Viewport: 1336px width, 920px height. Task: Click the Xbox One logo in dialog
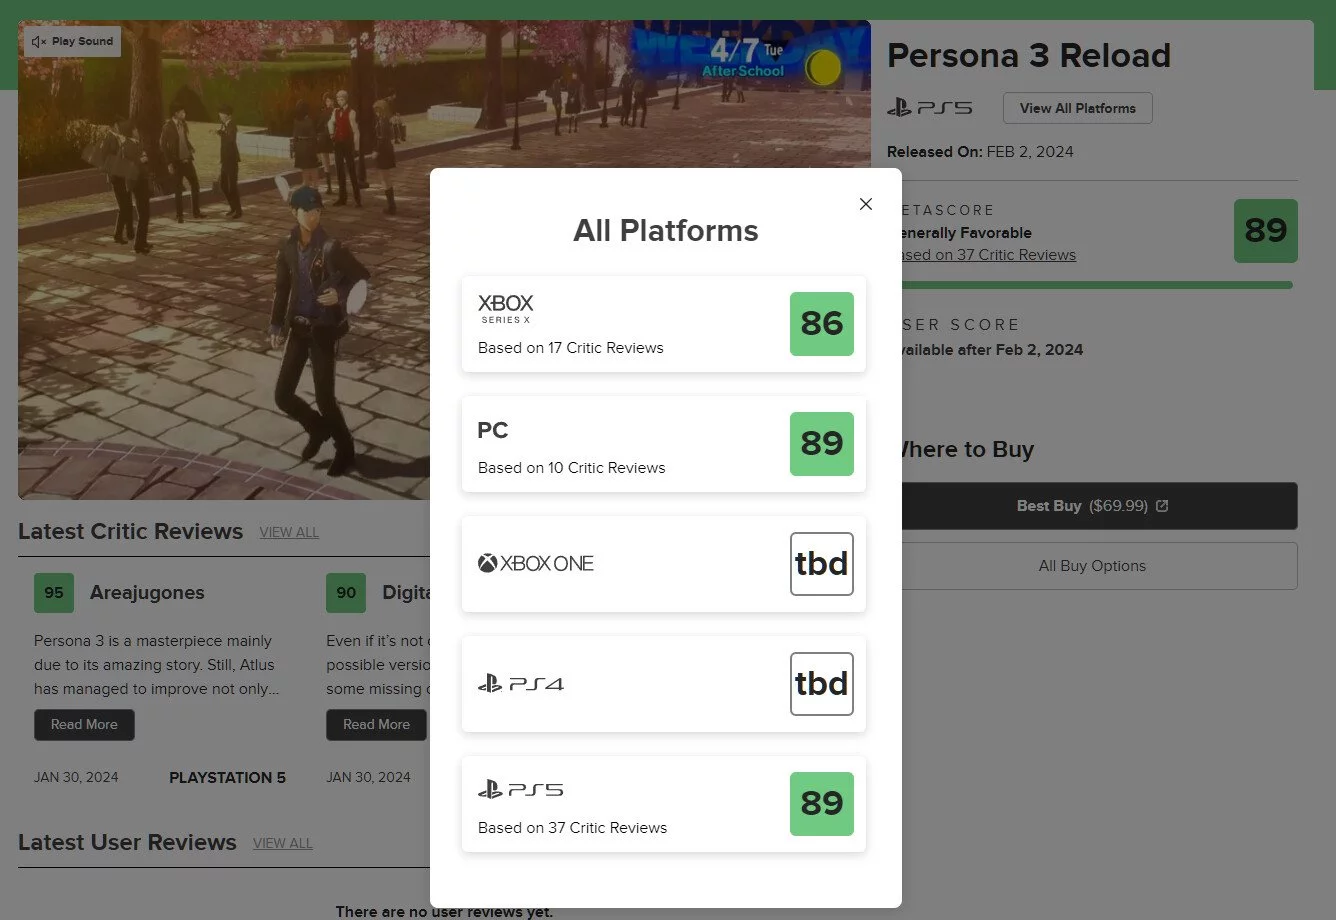[536, 564]
